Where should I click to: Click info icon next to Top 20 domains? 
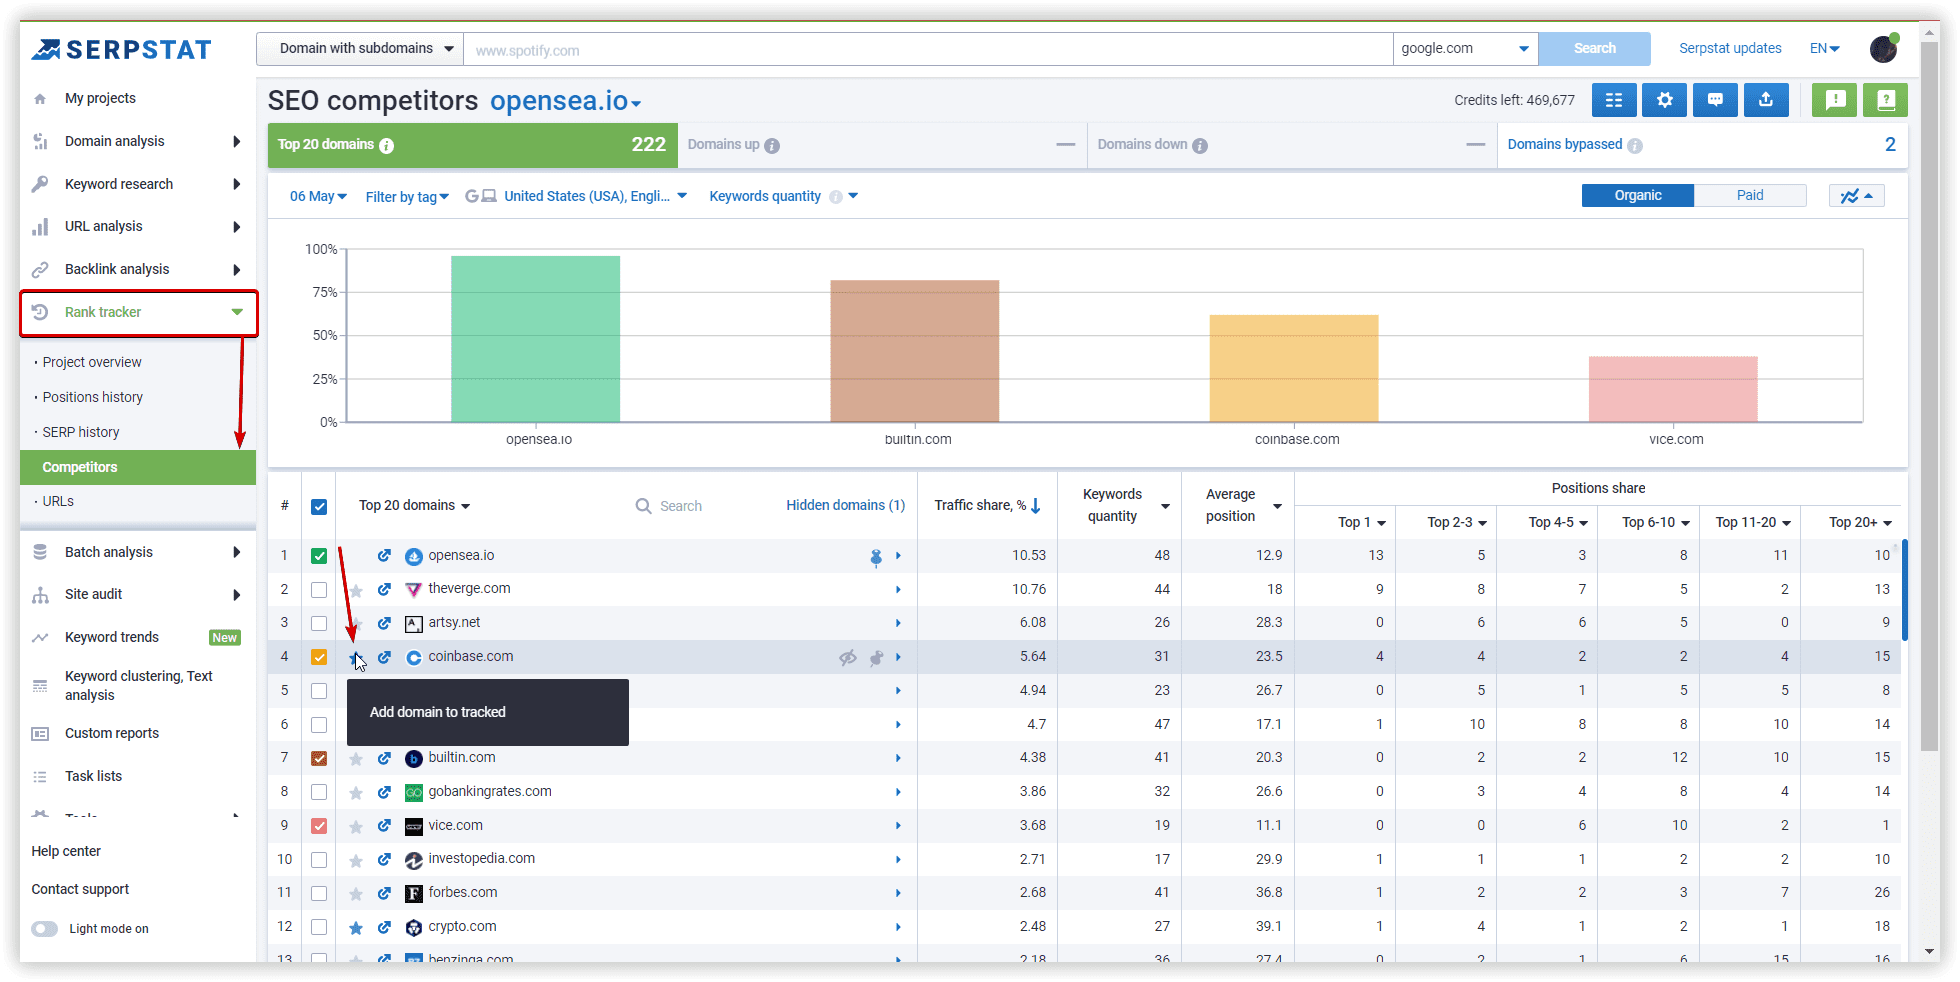pyautogui.click(x=387, y=146)
